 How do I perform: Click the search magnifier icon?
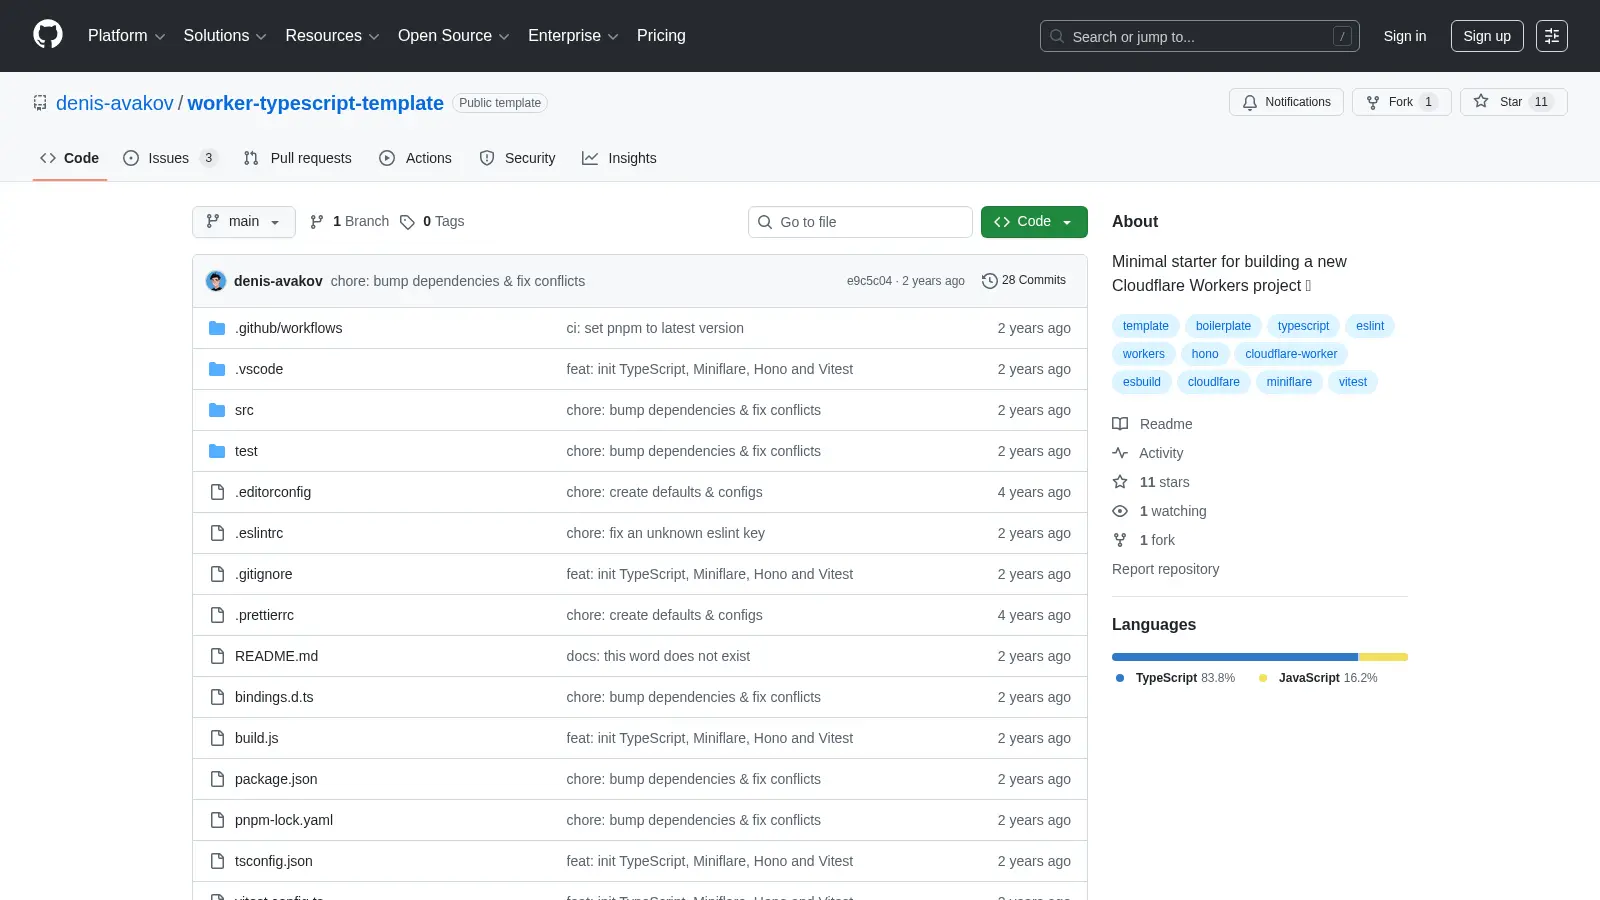(1057, 36)
